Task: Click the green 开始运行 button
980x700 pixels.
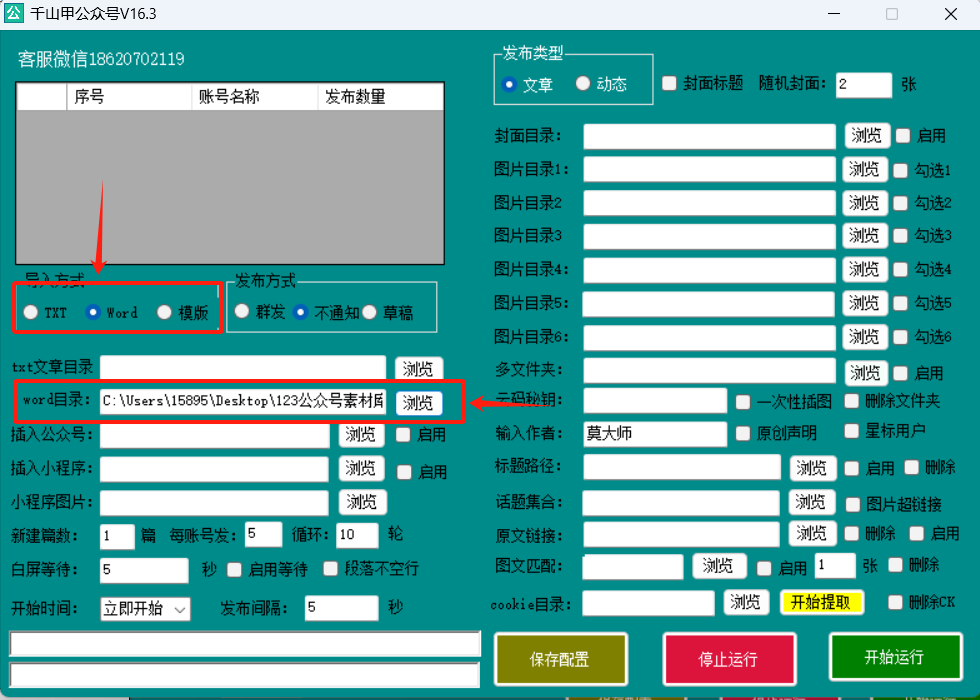Action: click(x=894, y=656)
